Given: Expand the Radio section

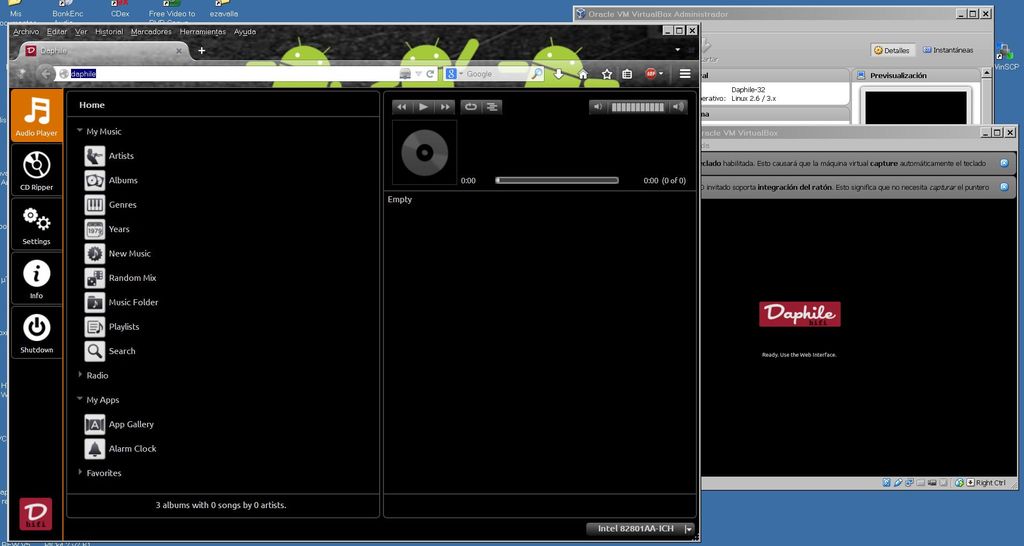Looking at the screenshot, I should pos(80,375).
